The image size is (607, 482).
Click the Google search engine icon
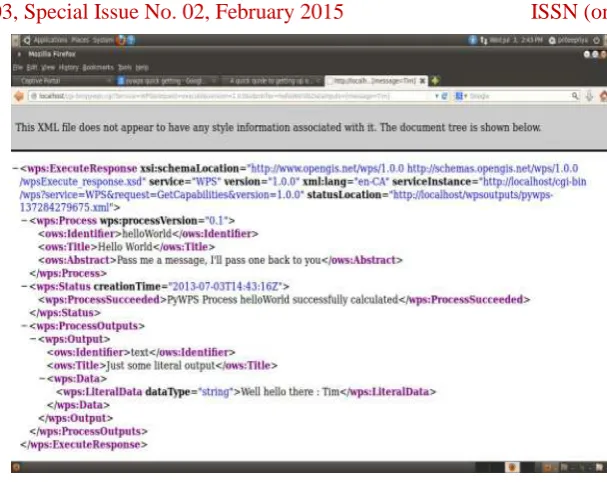click(x=459, y=96)
